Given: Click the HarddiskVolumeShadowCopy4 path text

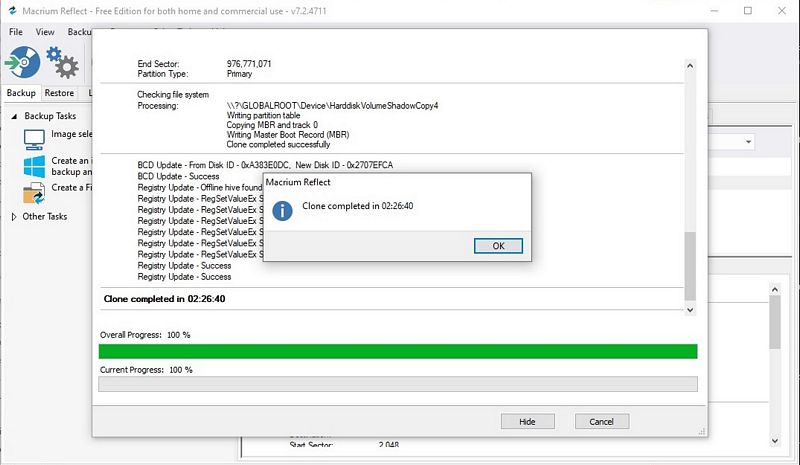Looking at the screenshot, I should point(332,106).
